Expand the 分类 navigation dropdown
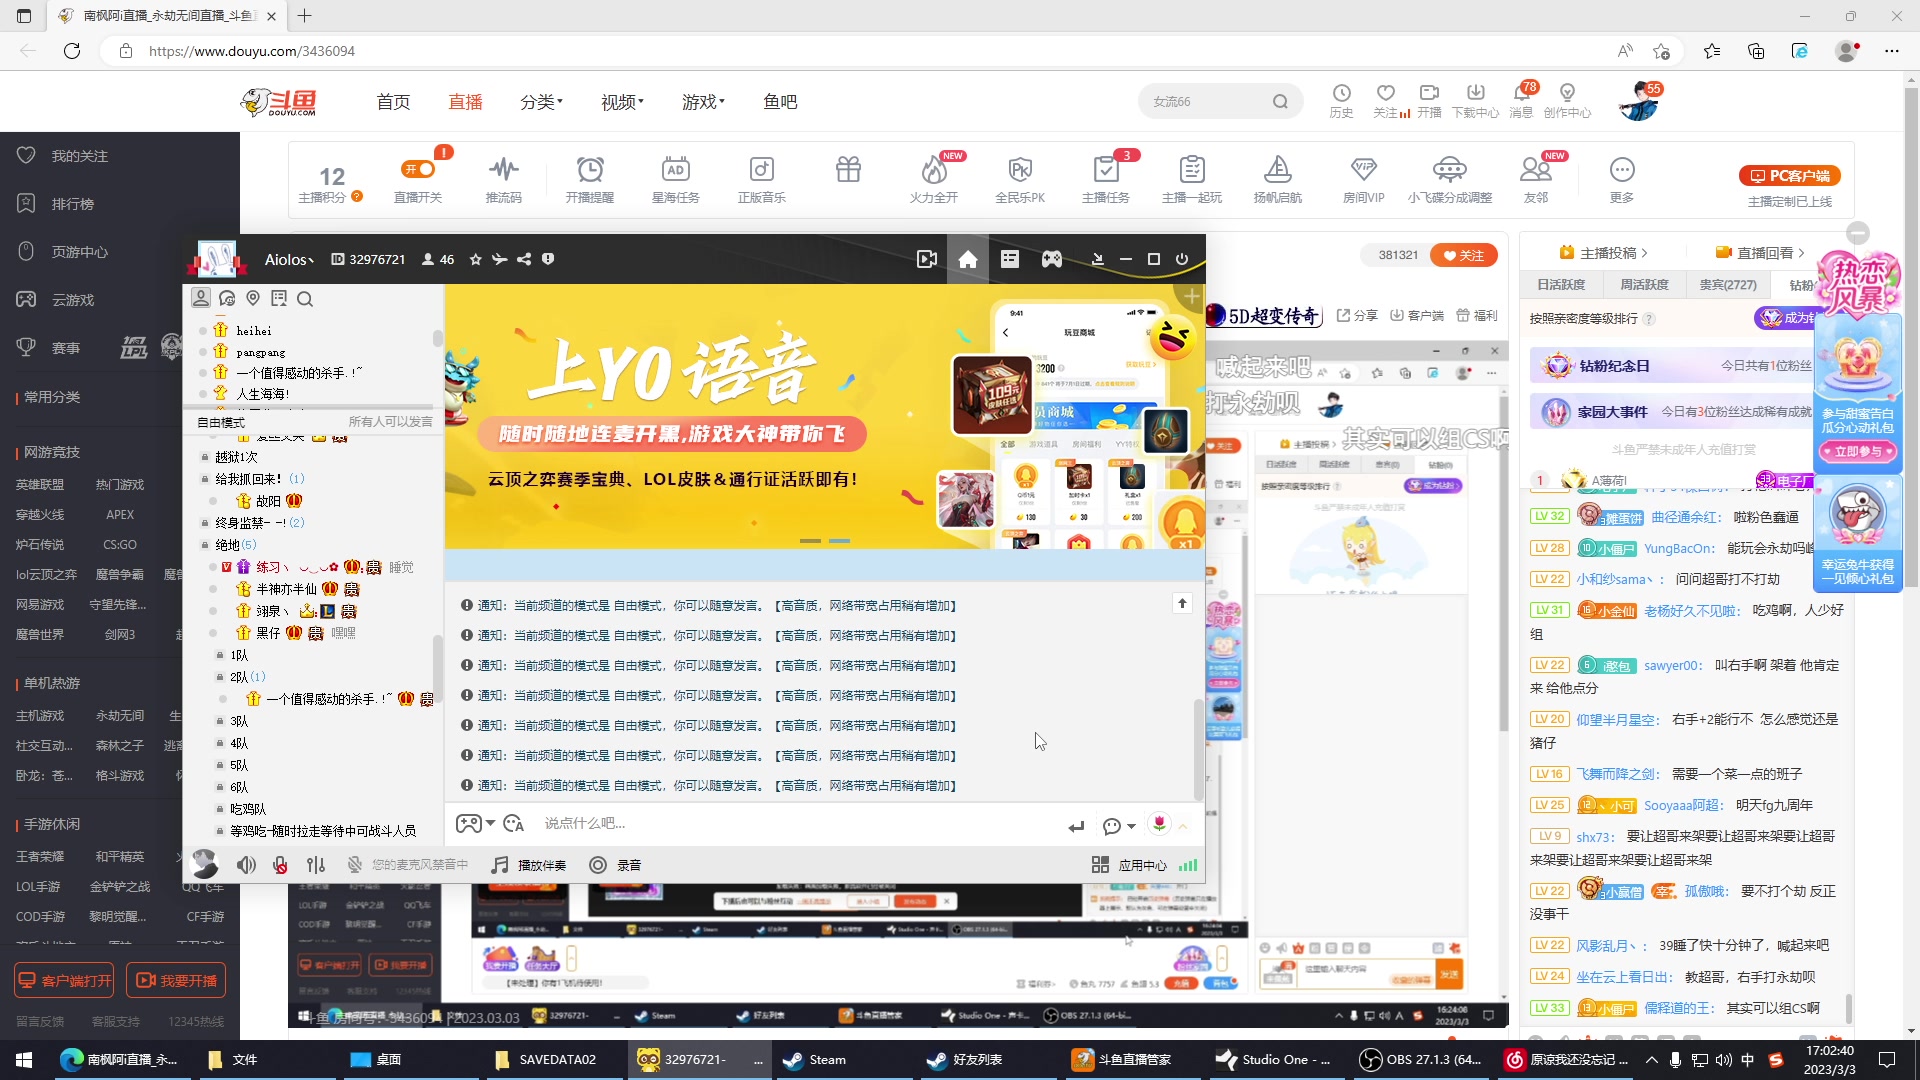The width and height of the screenshot is (1920, 1080). (541, 102)
